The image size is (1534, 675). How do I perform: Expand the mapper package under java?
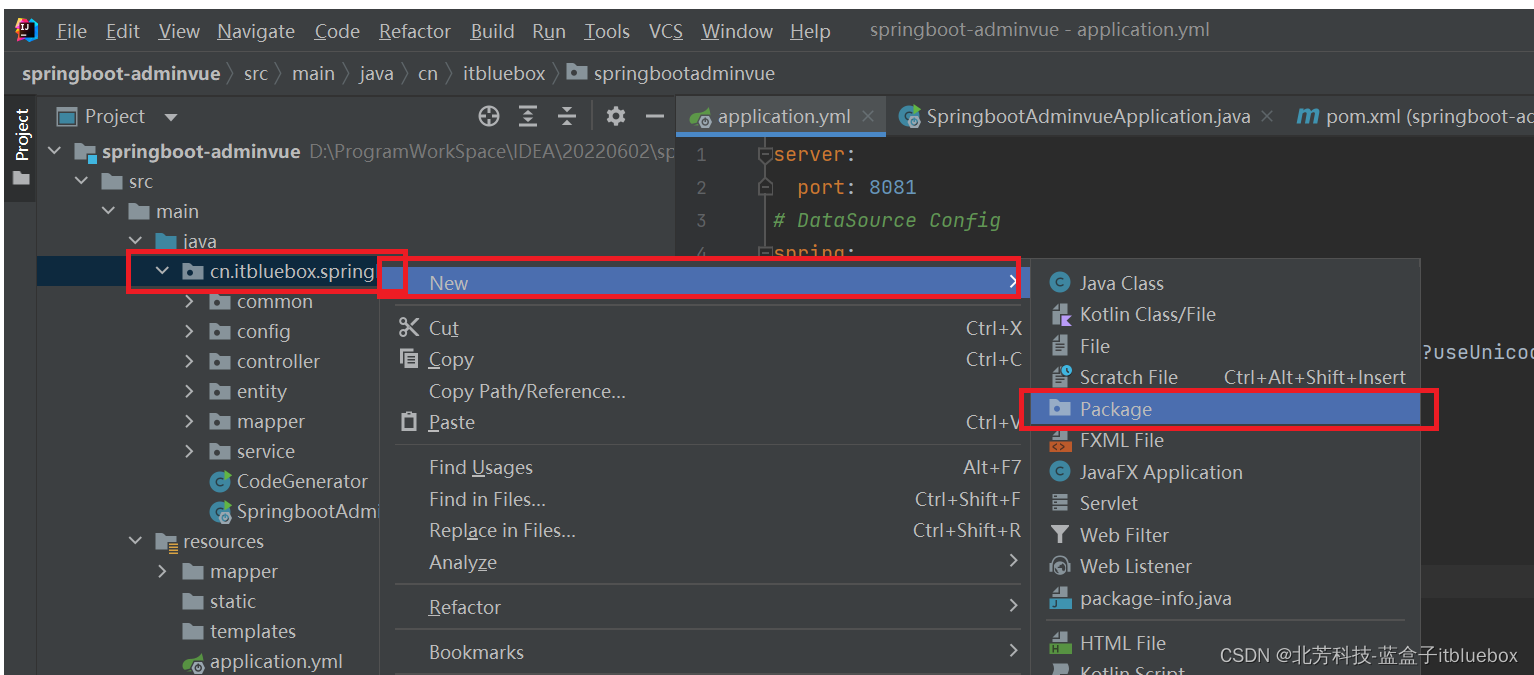click(189, 421)
